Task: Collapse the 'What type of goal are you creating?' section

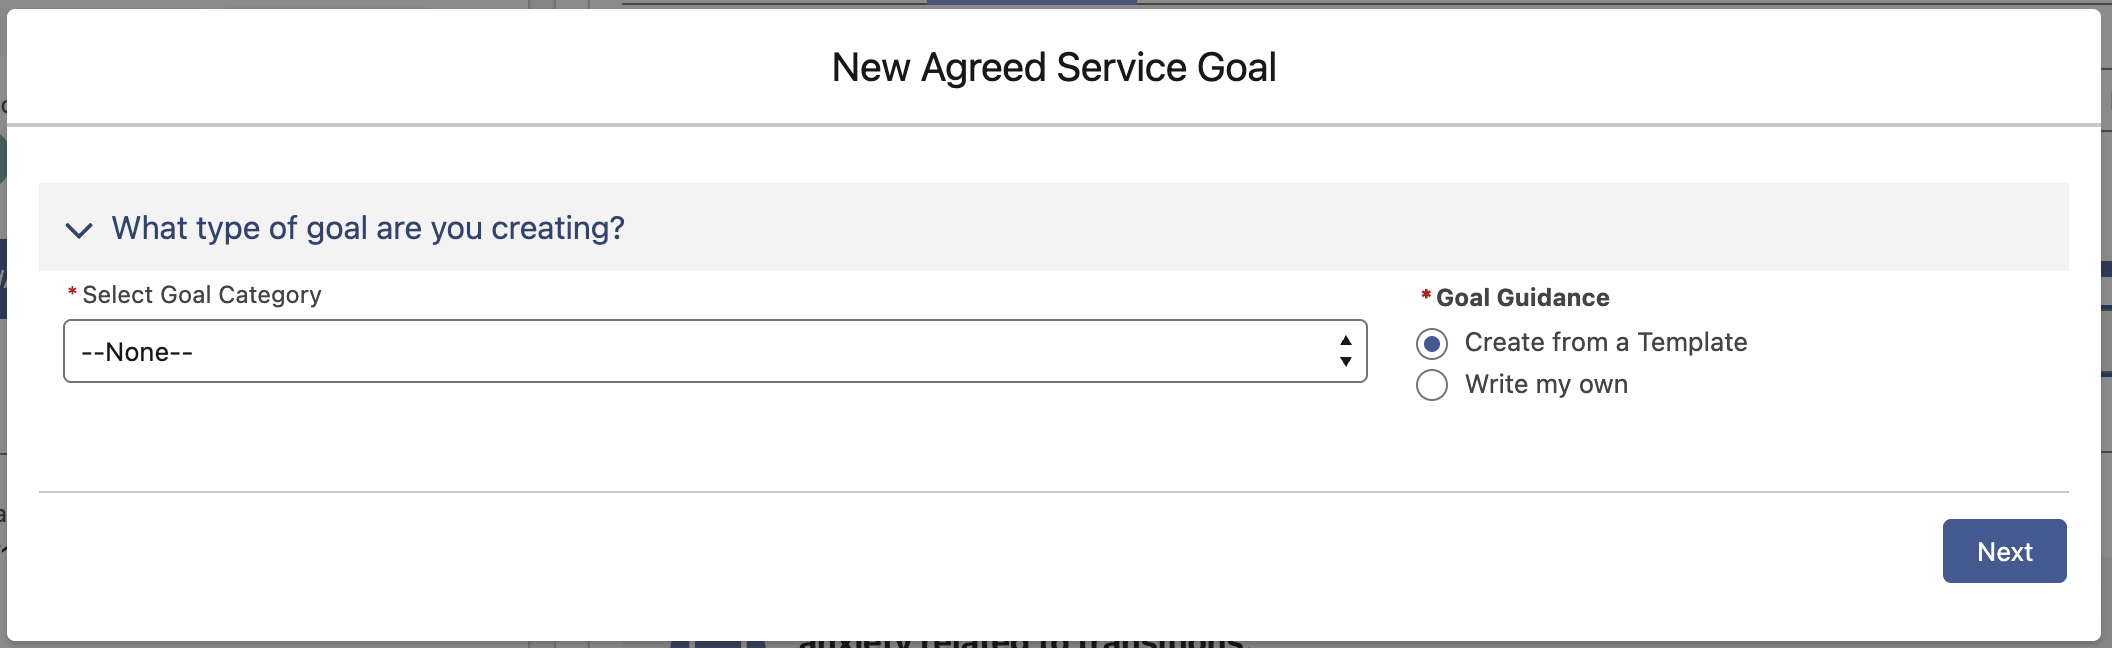Action: [80, 229]
